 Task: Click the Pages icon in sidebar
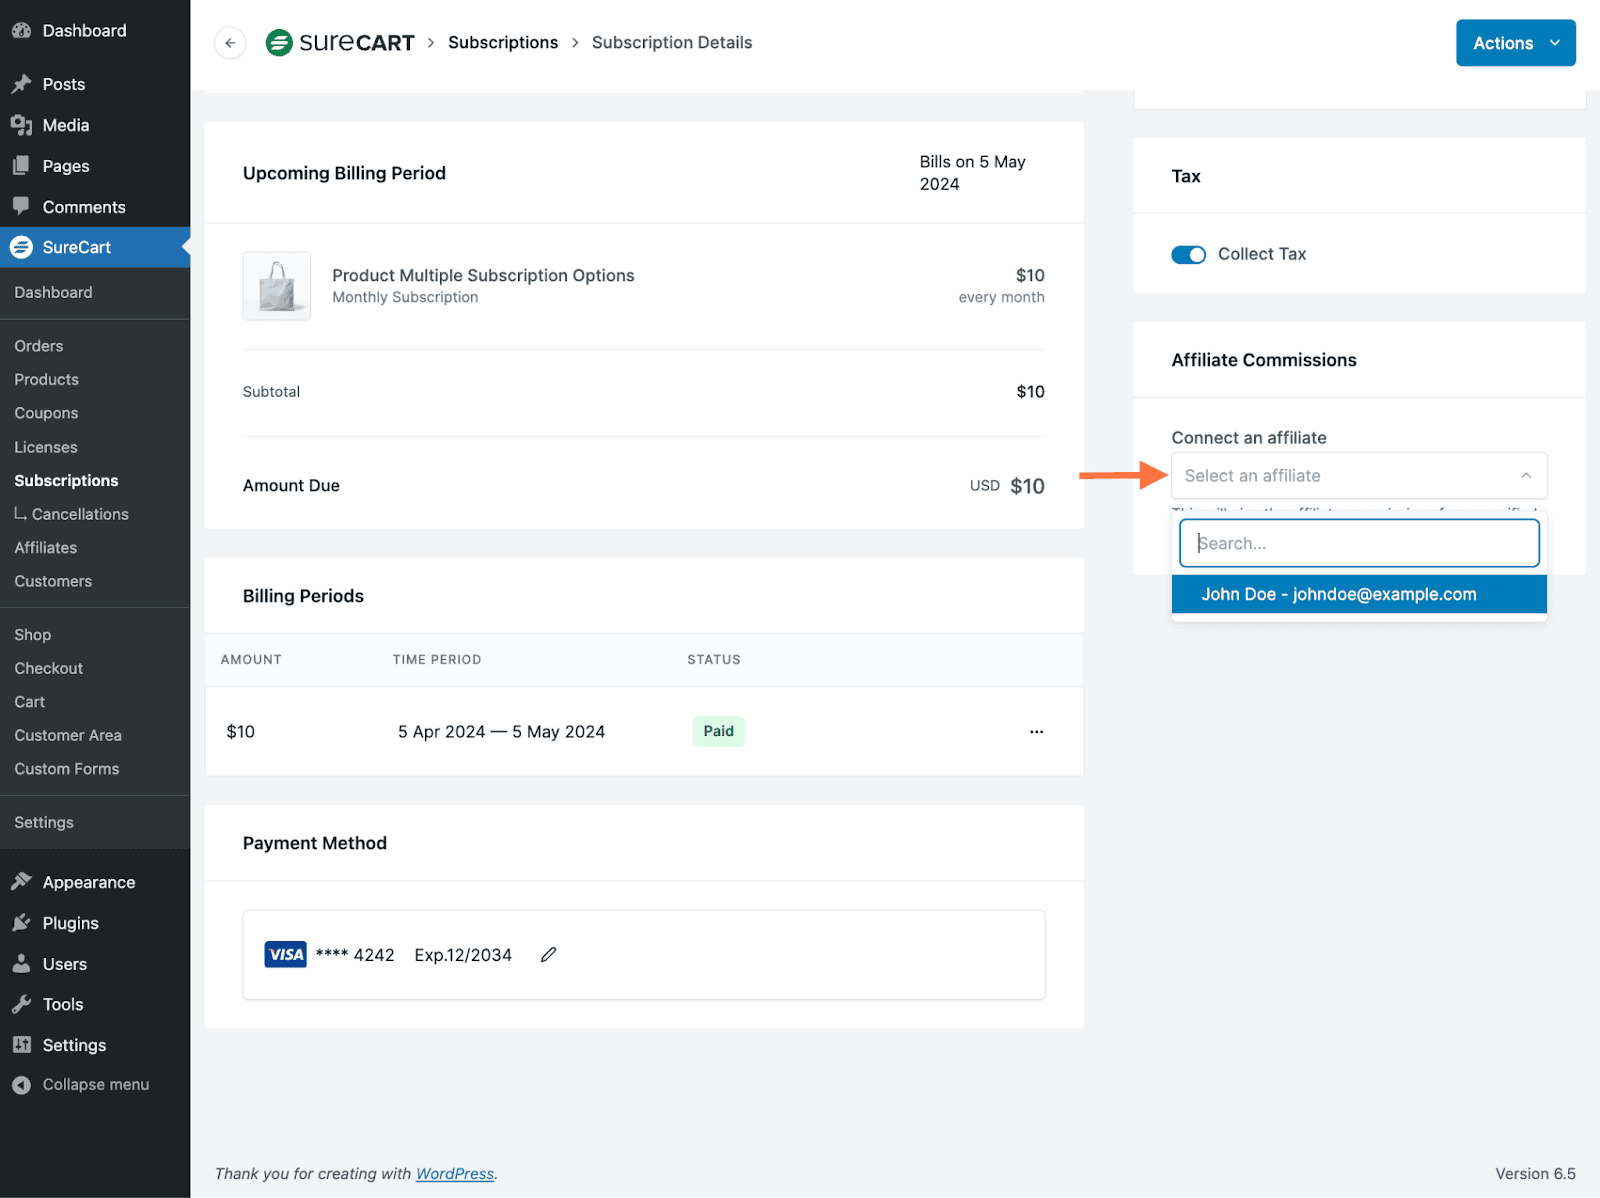click(22, 166)
